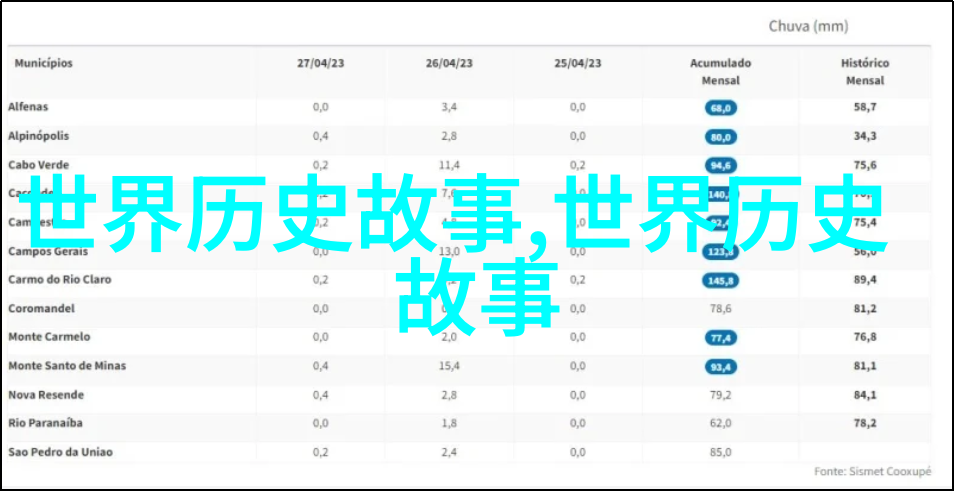Sort by the Municípios column header
This screenshot has width=954, height=491.
coord(43,63)
